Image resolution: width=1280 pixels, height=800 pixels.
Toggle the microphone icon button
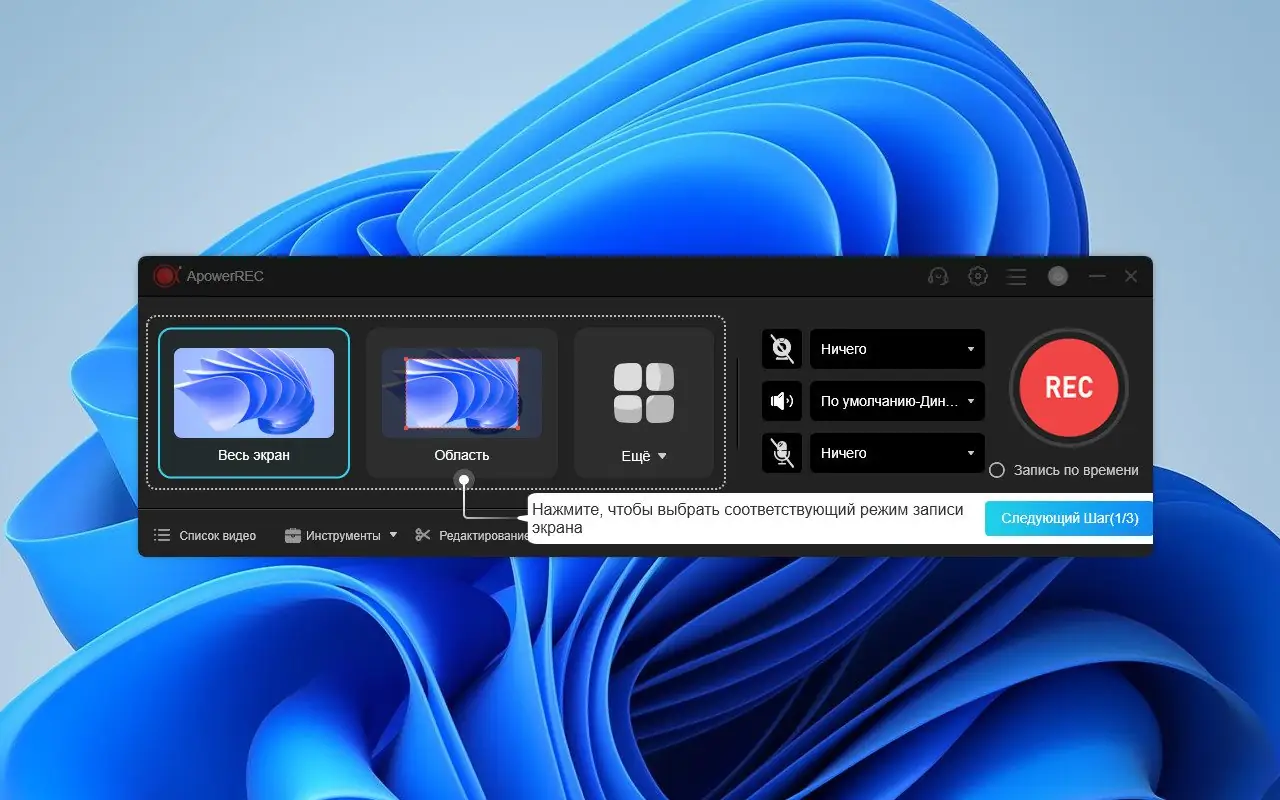coord(782,453)
